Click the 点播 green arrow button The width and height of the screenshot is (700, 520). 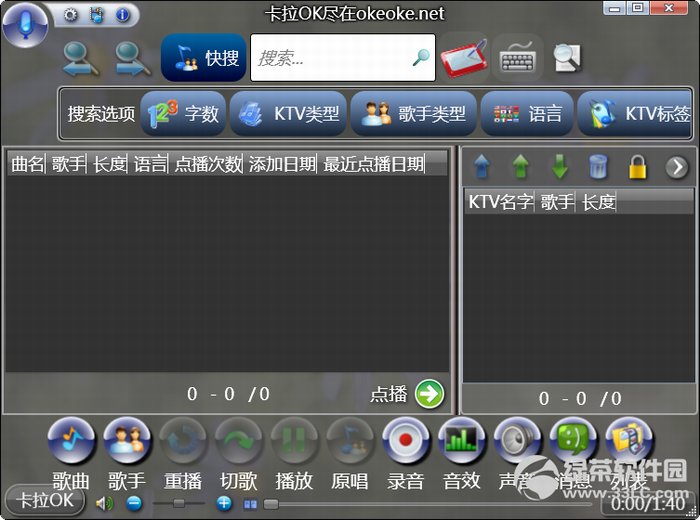point(429,394)
